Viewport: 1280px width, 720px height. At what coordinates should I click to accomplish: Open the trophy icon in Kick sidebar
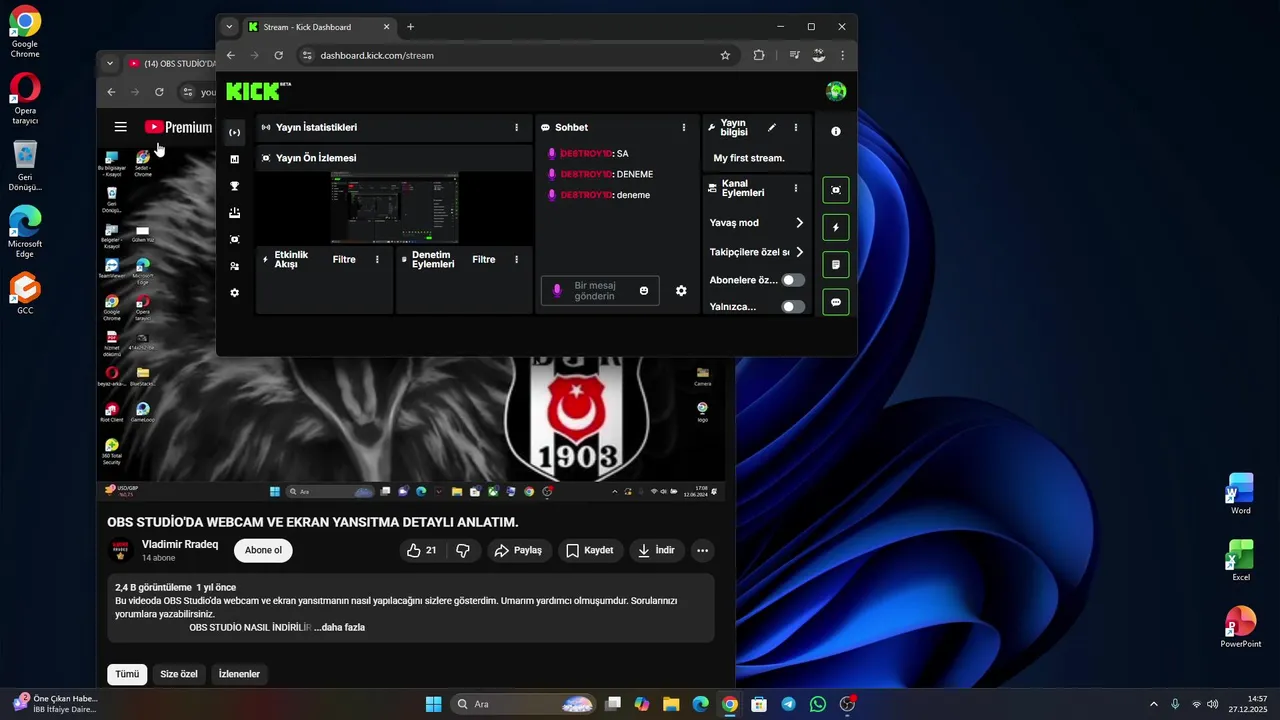click(234, 186)
